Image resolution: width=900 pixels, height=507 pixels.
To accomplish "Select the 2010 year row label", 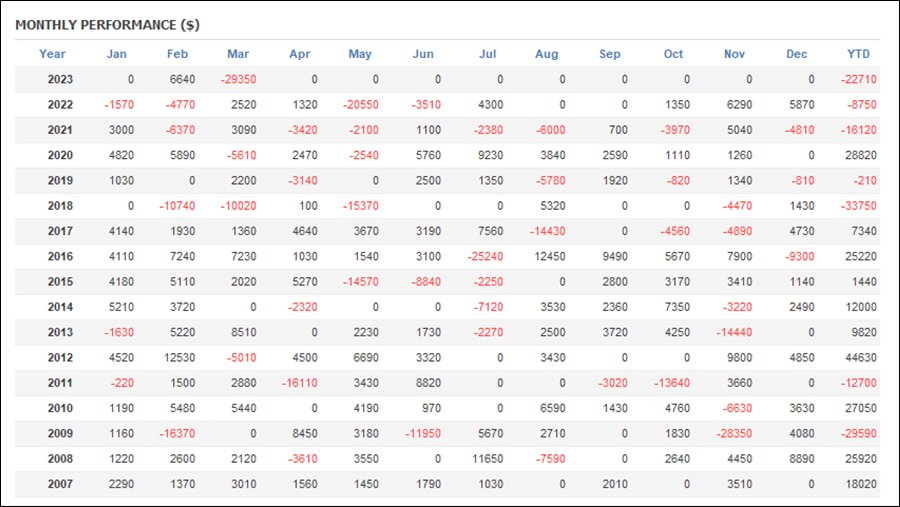I will coord(60,408).
